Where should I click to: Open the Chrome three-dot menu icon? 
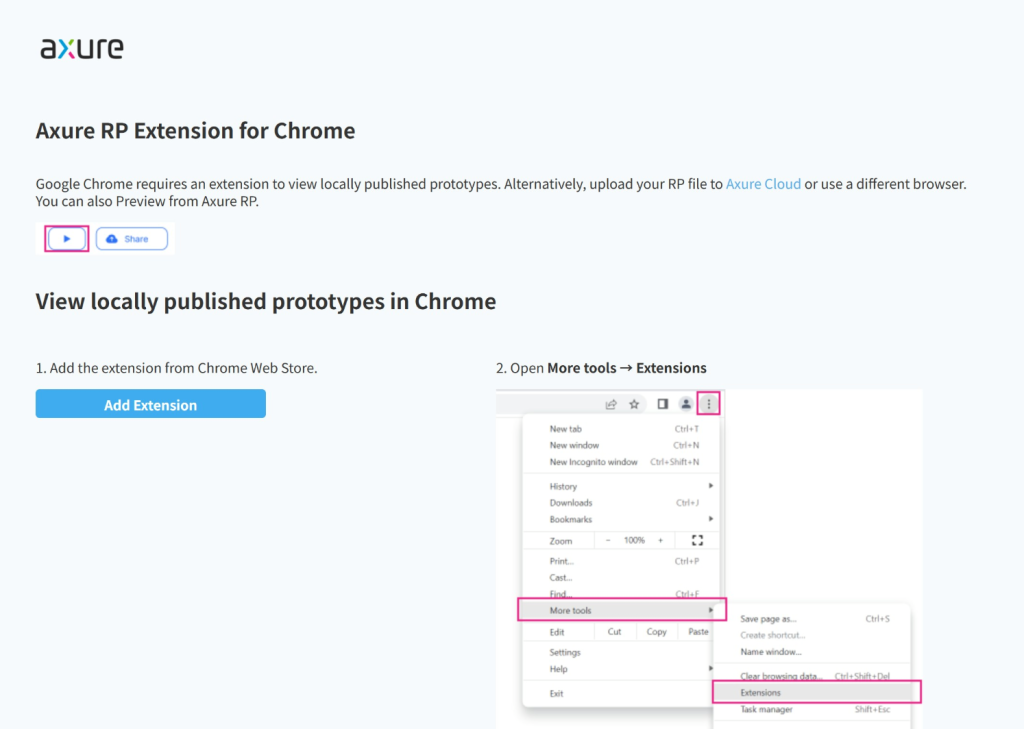709,404
